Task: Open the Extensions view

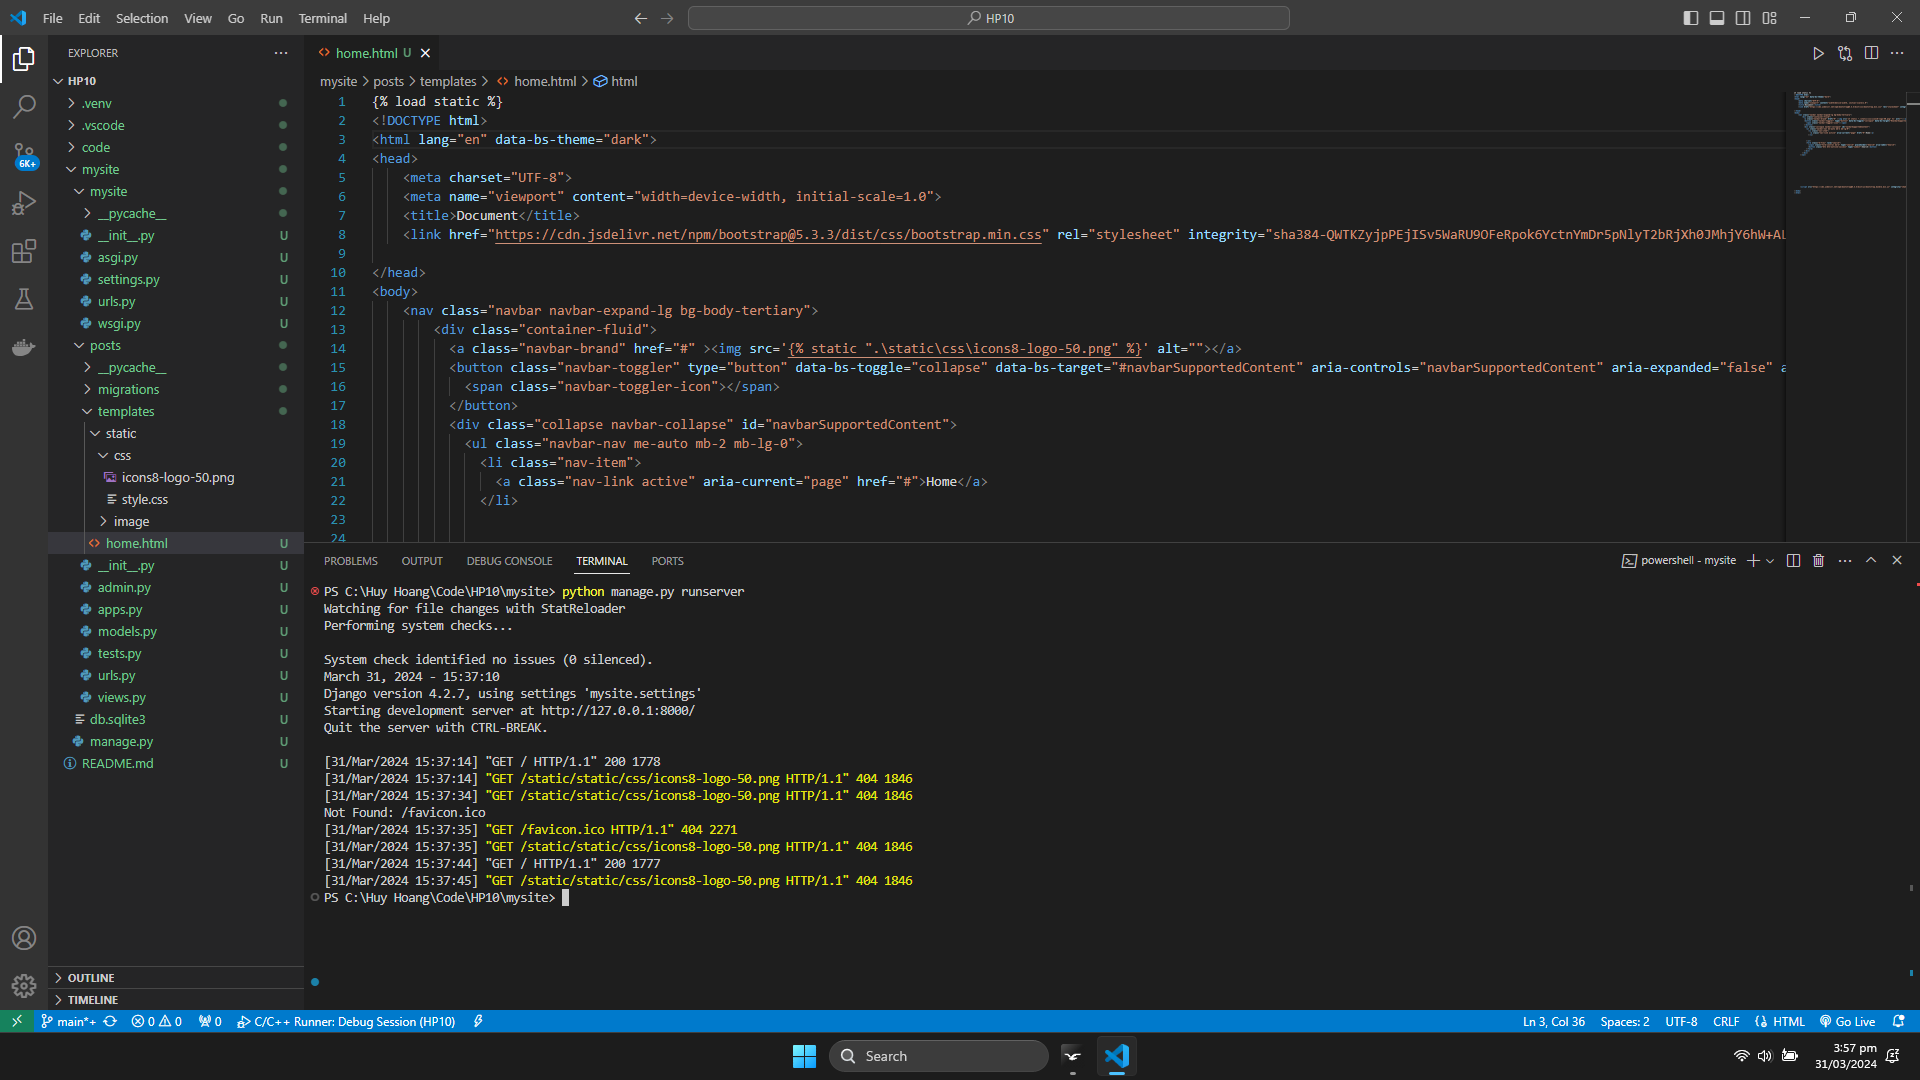Action: tap(24, 251)
